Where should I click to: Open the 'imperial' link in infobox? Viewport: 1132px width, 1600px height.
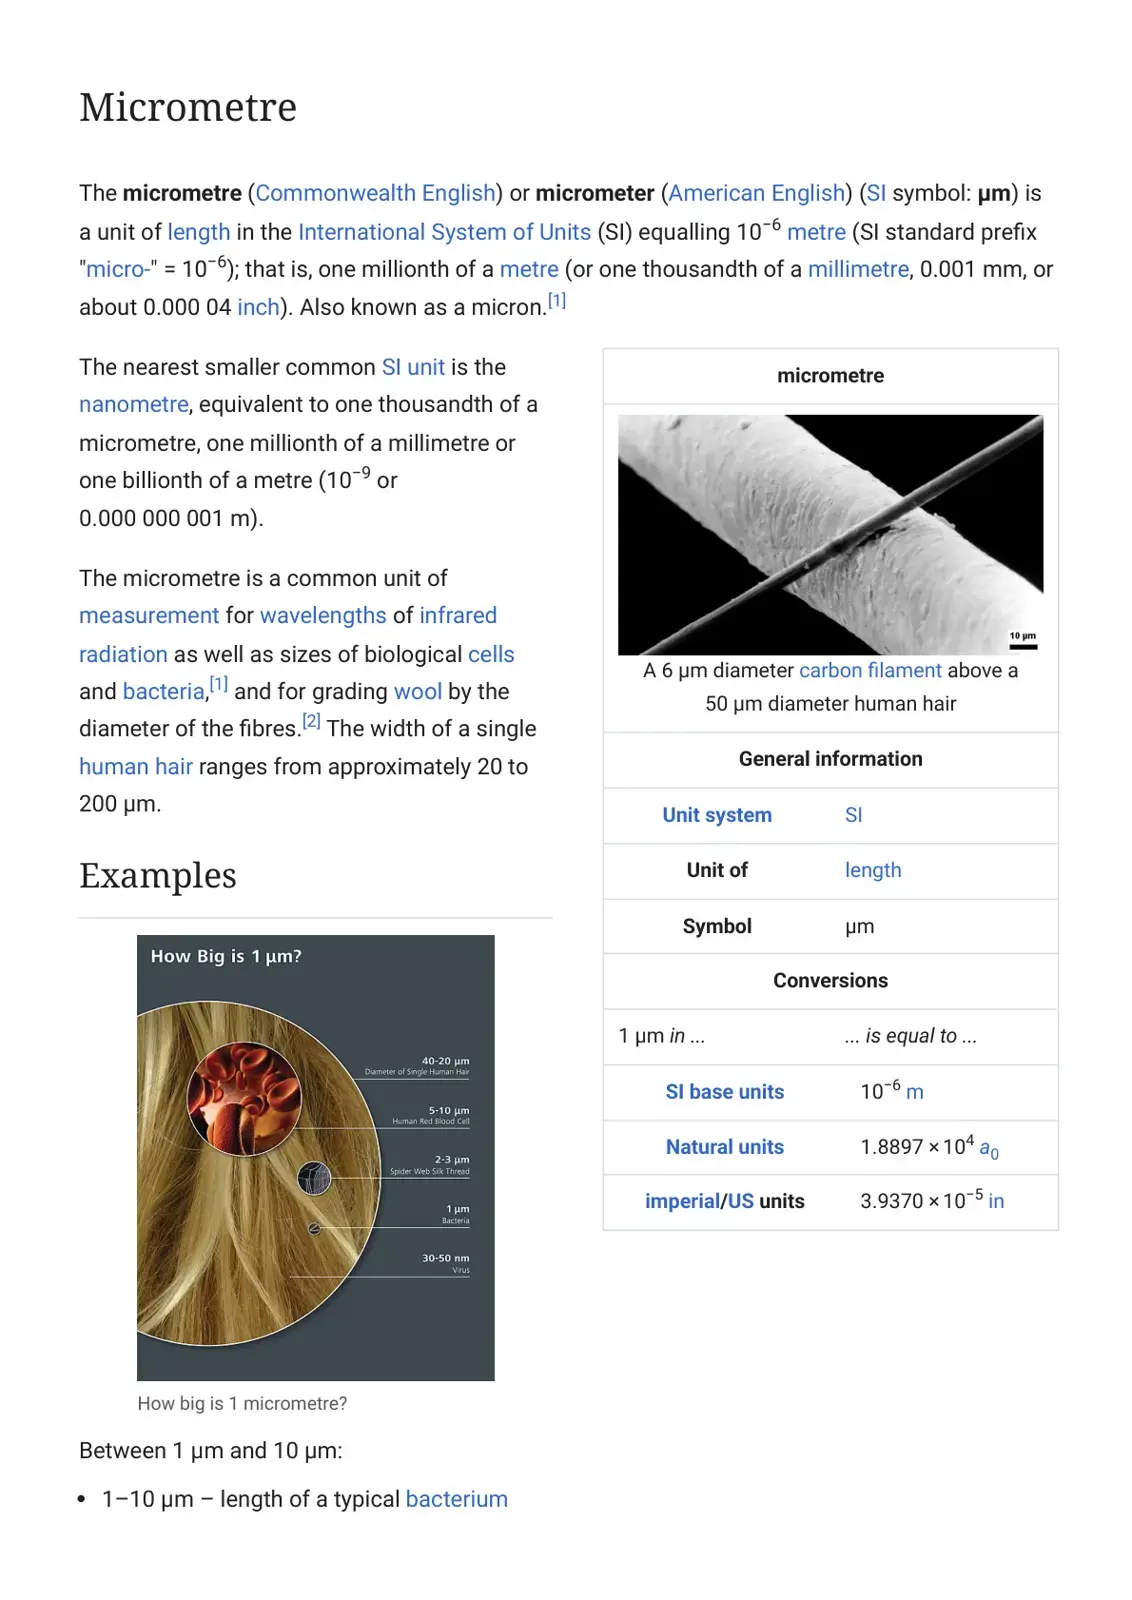point(682,1201)
